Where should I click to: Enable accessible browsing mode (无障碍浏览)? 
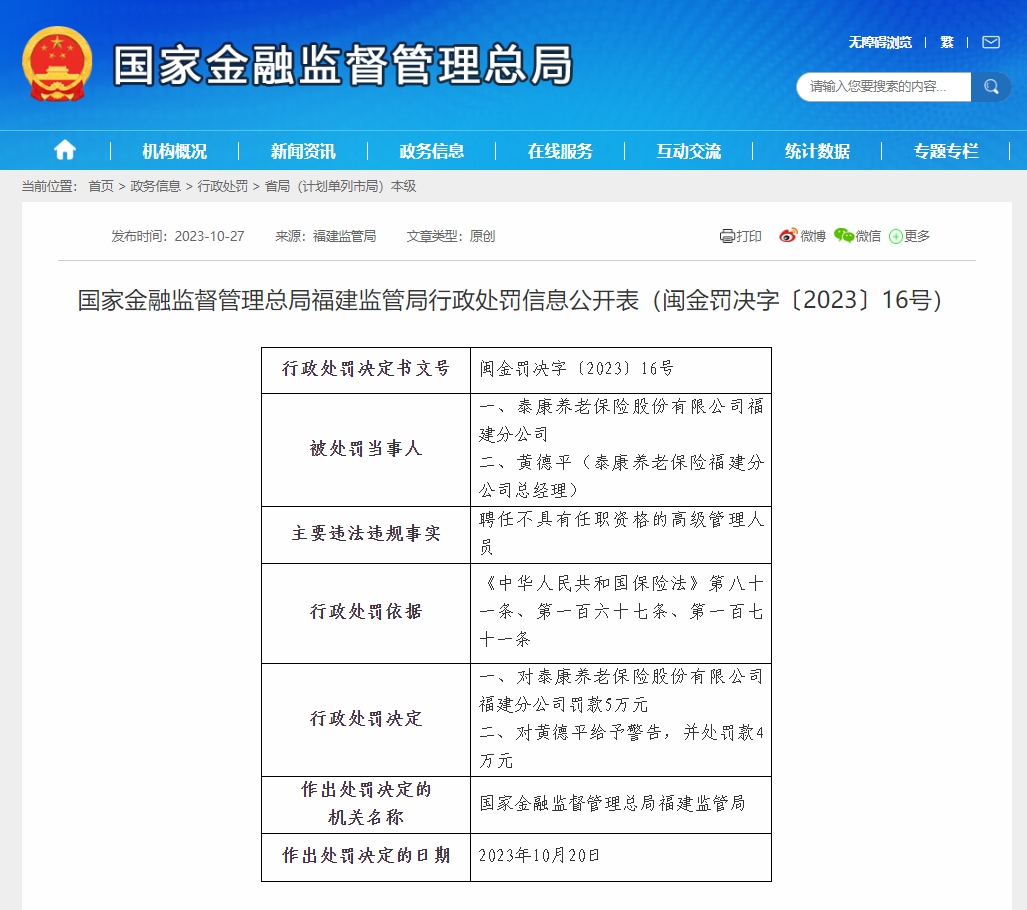pyautogui.click(x=880, y=43)
